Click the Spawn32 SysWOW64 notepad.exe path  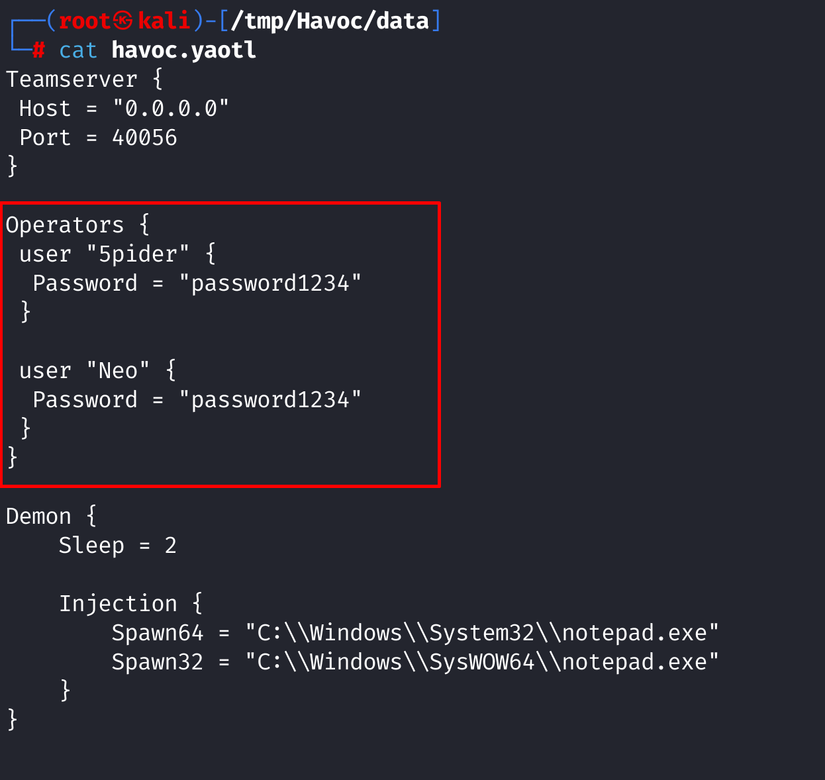pyautogui.click(x=482, y=662)
